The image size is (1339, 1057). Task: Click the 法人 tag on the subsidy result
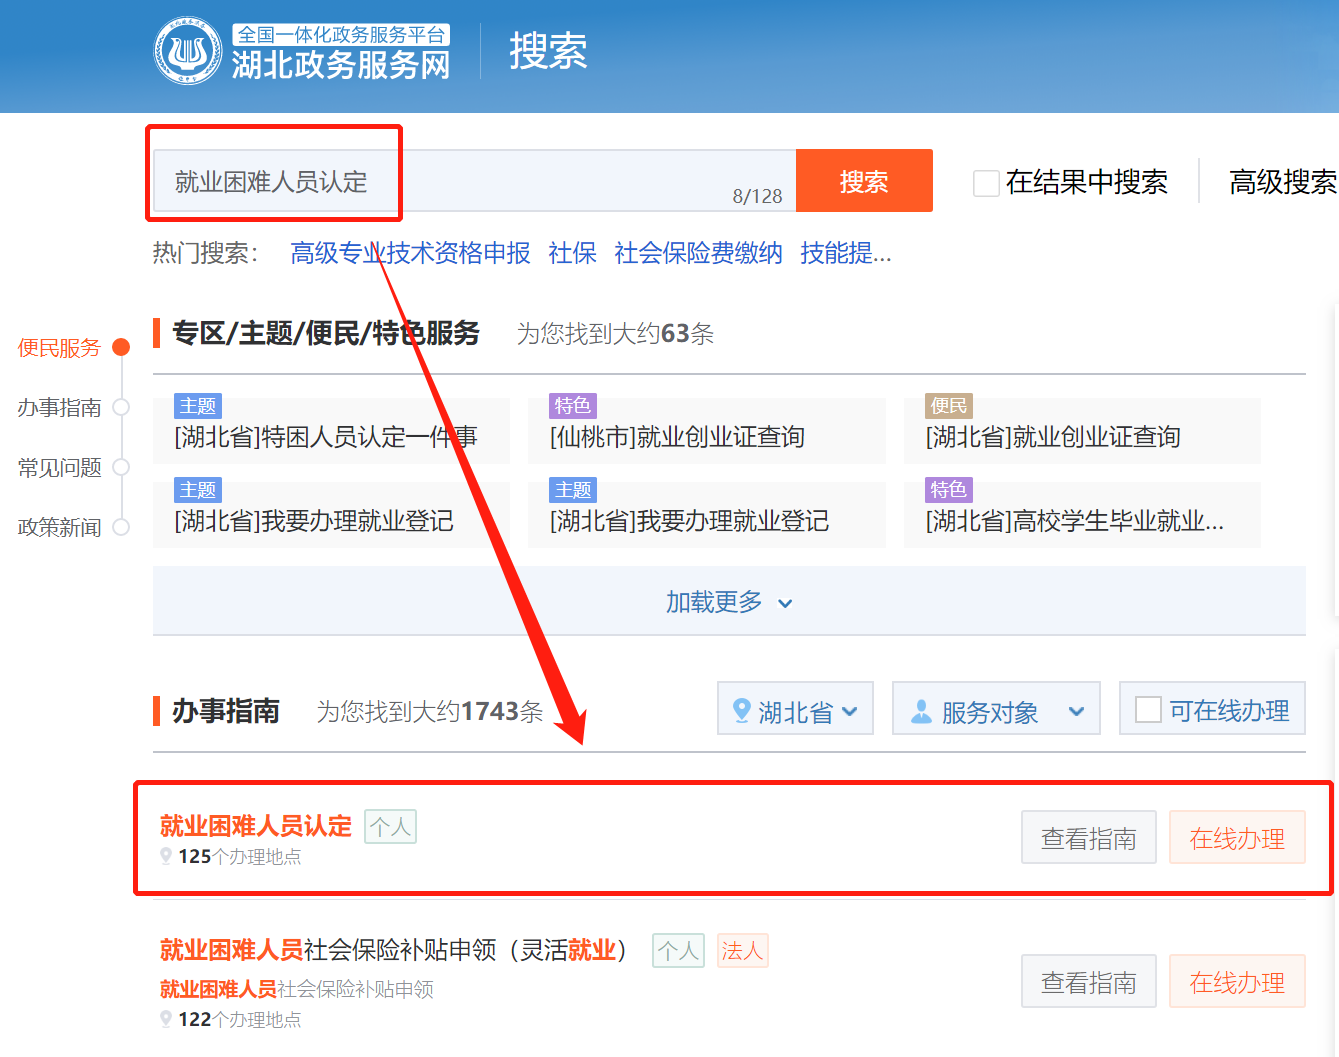[x=742, y=950]
